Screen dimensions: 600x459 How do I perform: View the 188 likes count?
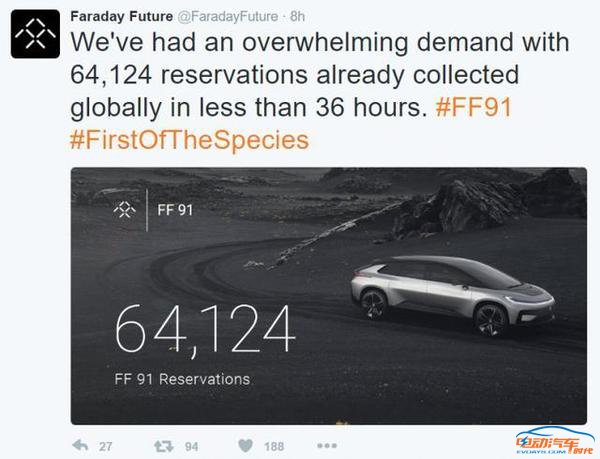(274, 446)
